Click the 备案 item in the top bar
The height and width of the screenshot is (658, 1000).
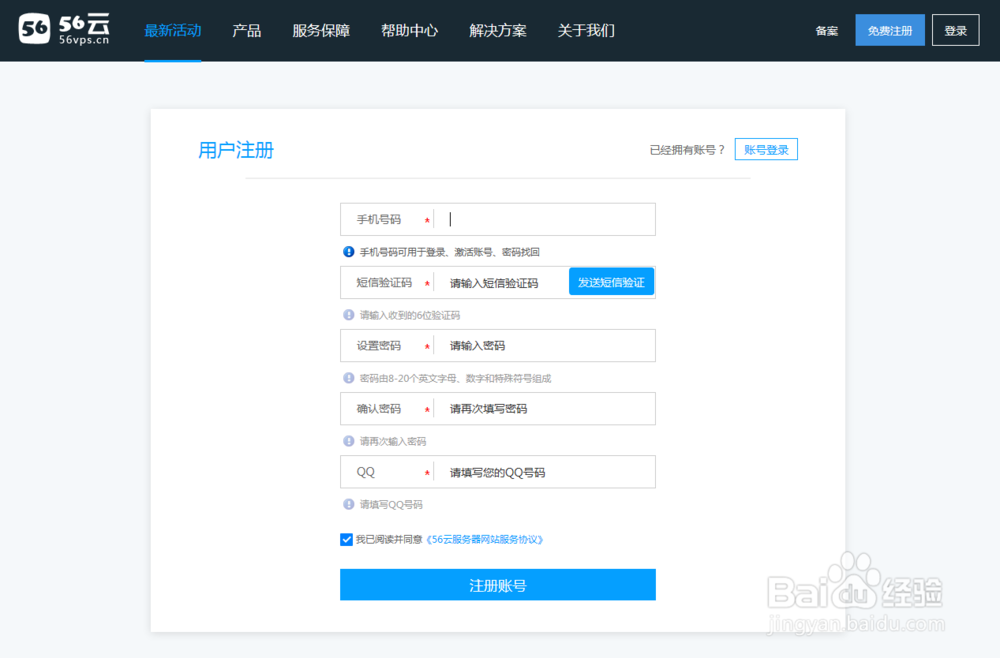pos(826,30)
